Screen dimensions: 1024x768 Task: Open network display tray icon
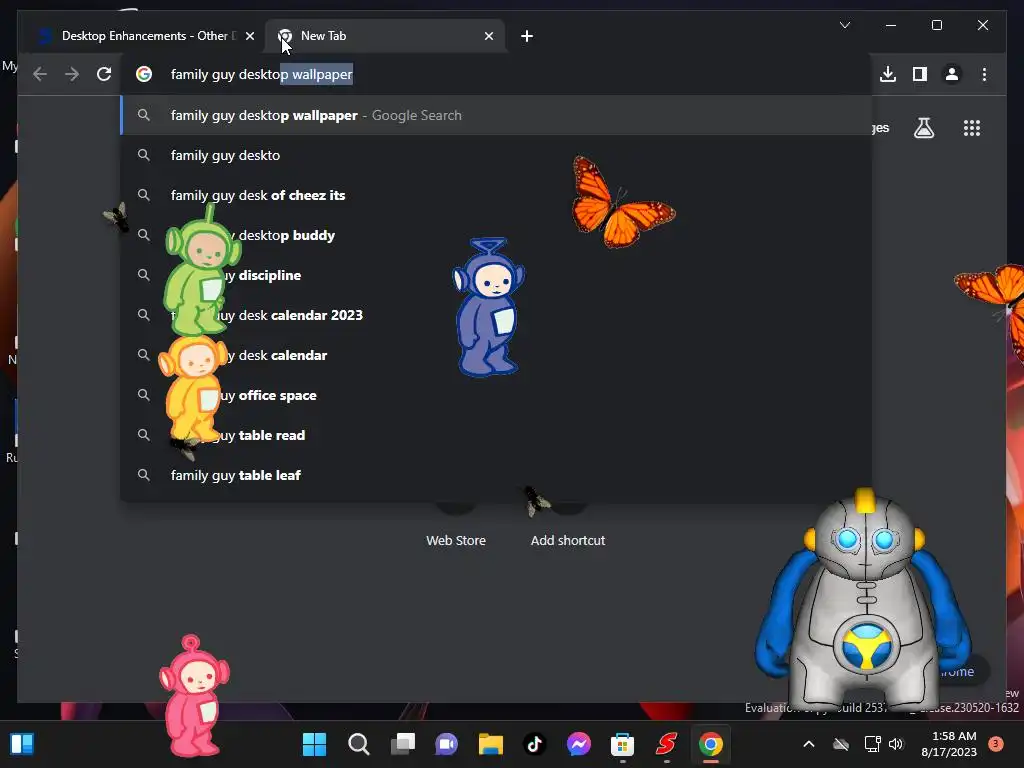pyautogui.click(x=872, y=744)
